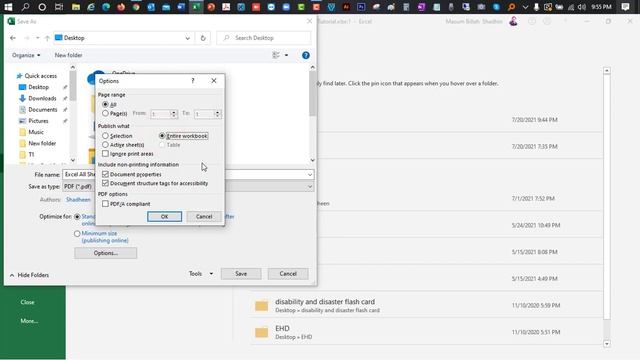
Task: Select Pictures in navigation pane
Action: click(38, 121)
